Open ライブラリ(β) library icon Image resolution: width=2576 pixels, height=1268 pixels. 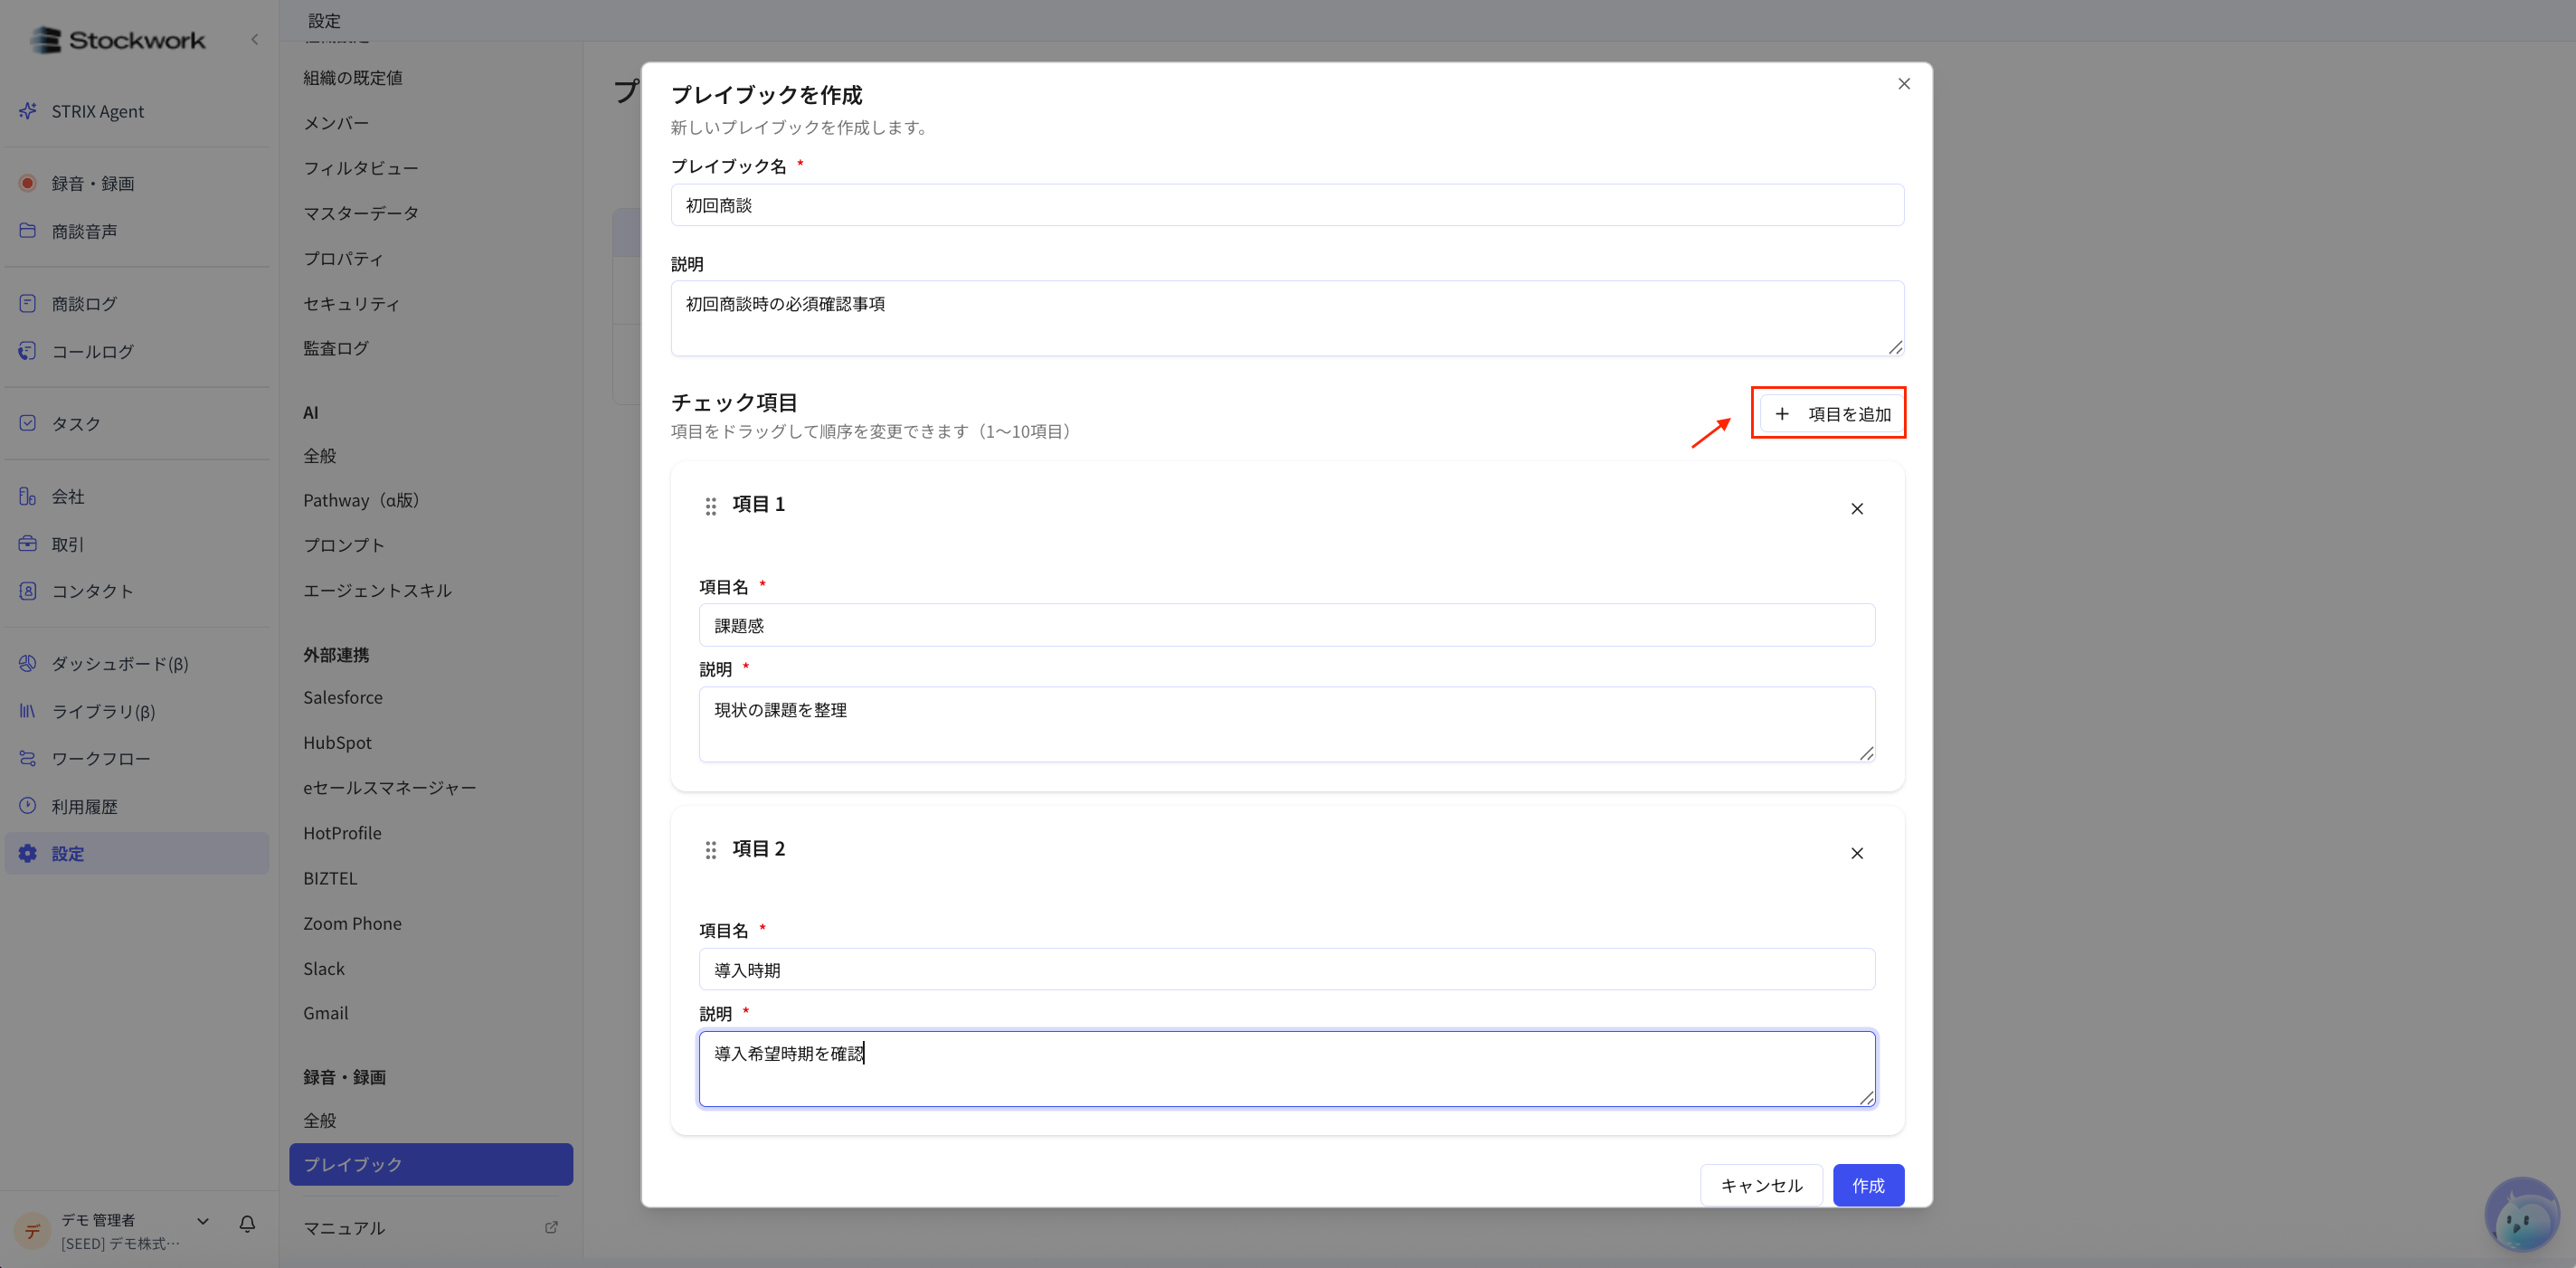pos(28,711)
